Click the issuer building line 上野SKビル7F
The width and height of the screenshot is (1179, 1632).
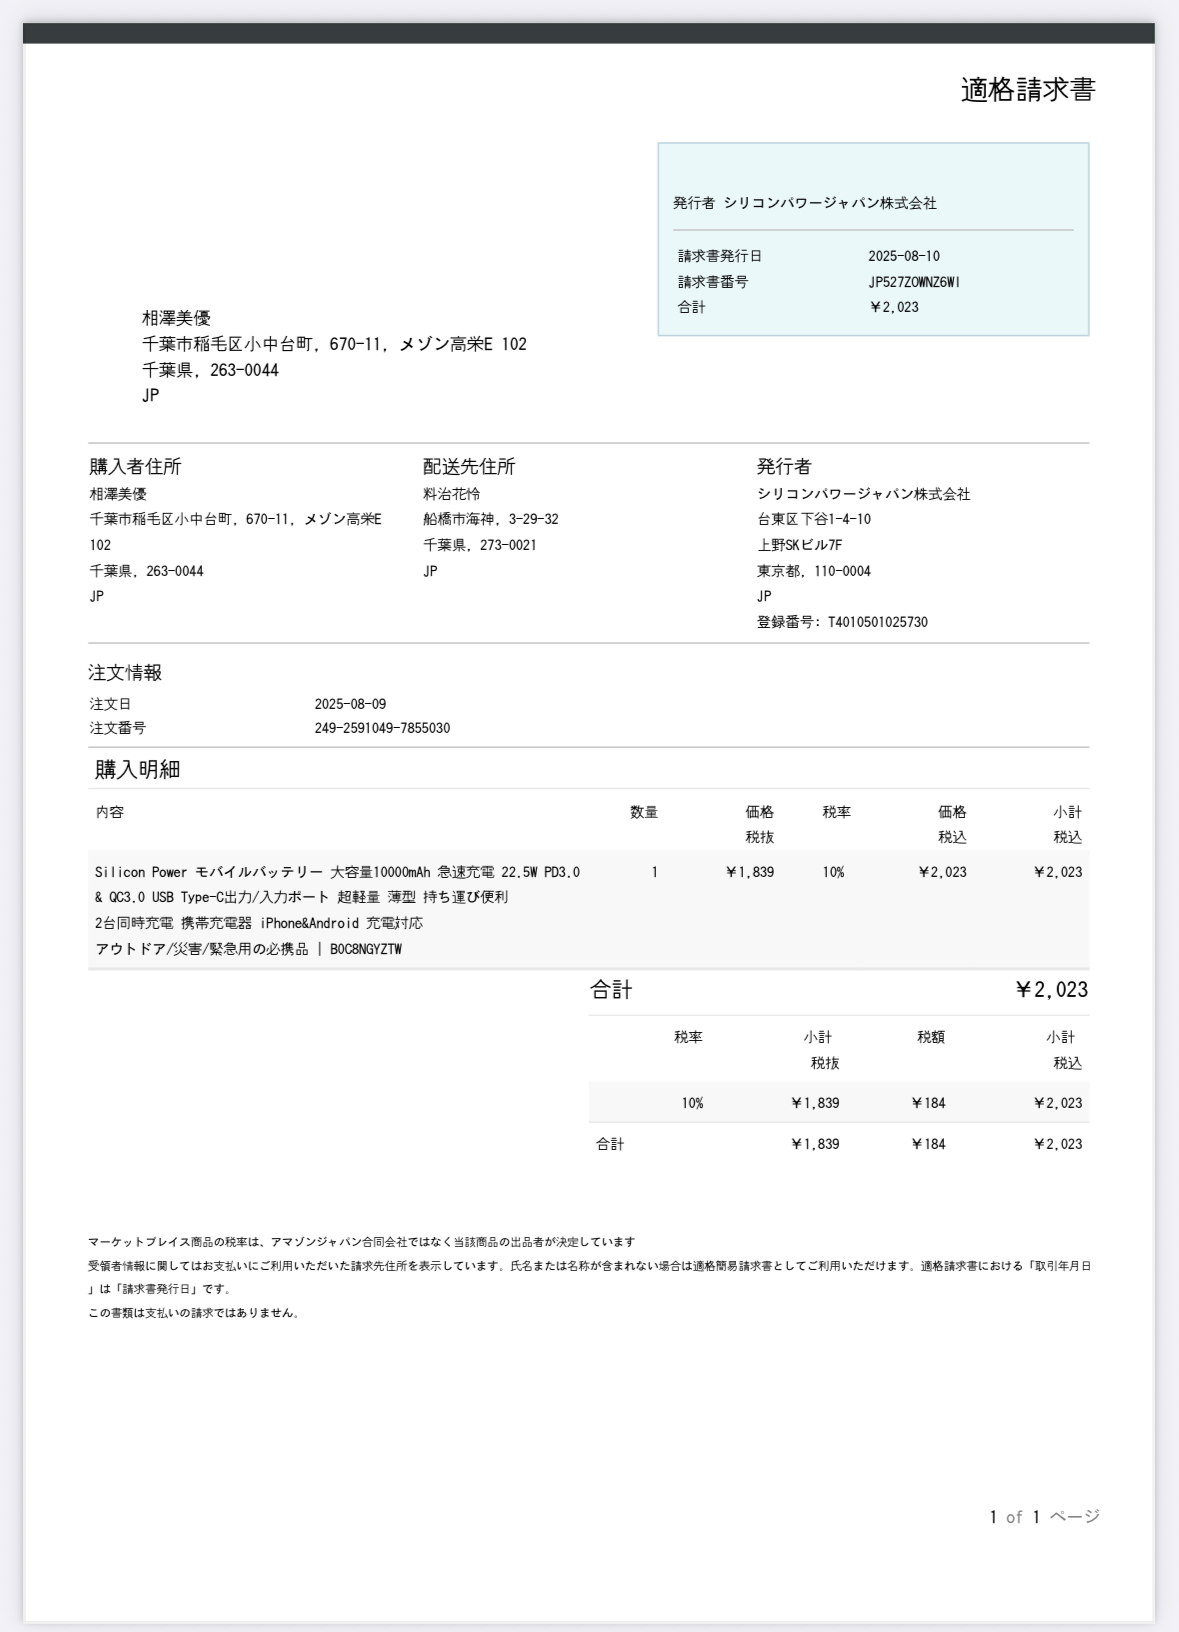[x=799, y=545]
